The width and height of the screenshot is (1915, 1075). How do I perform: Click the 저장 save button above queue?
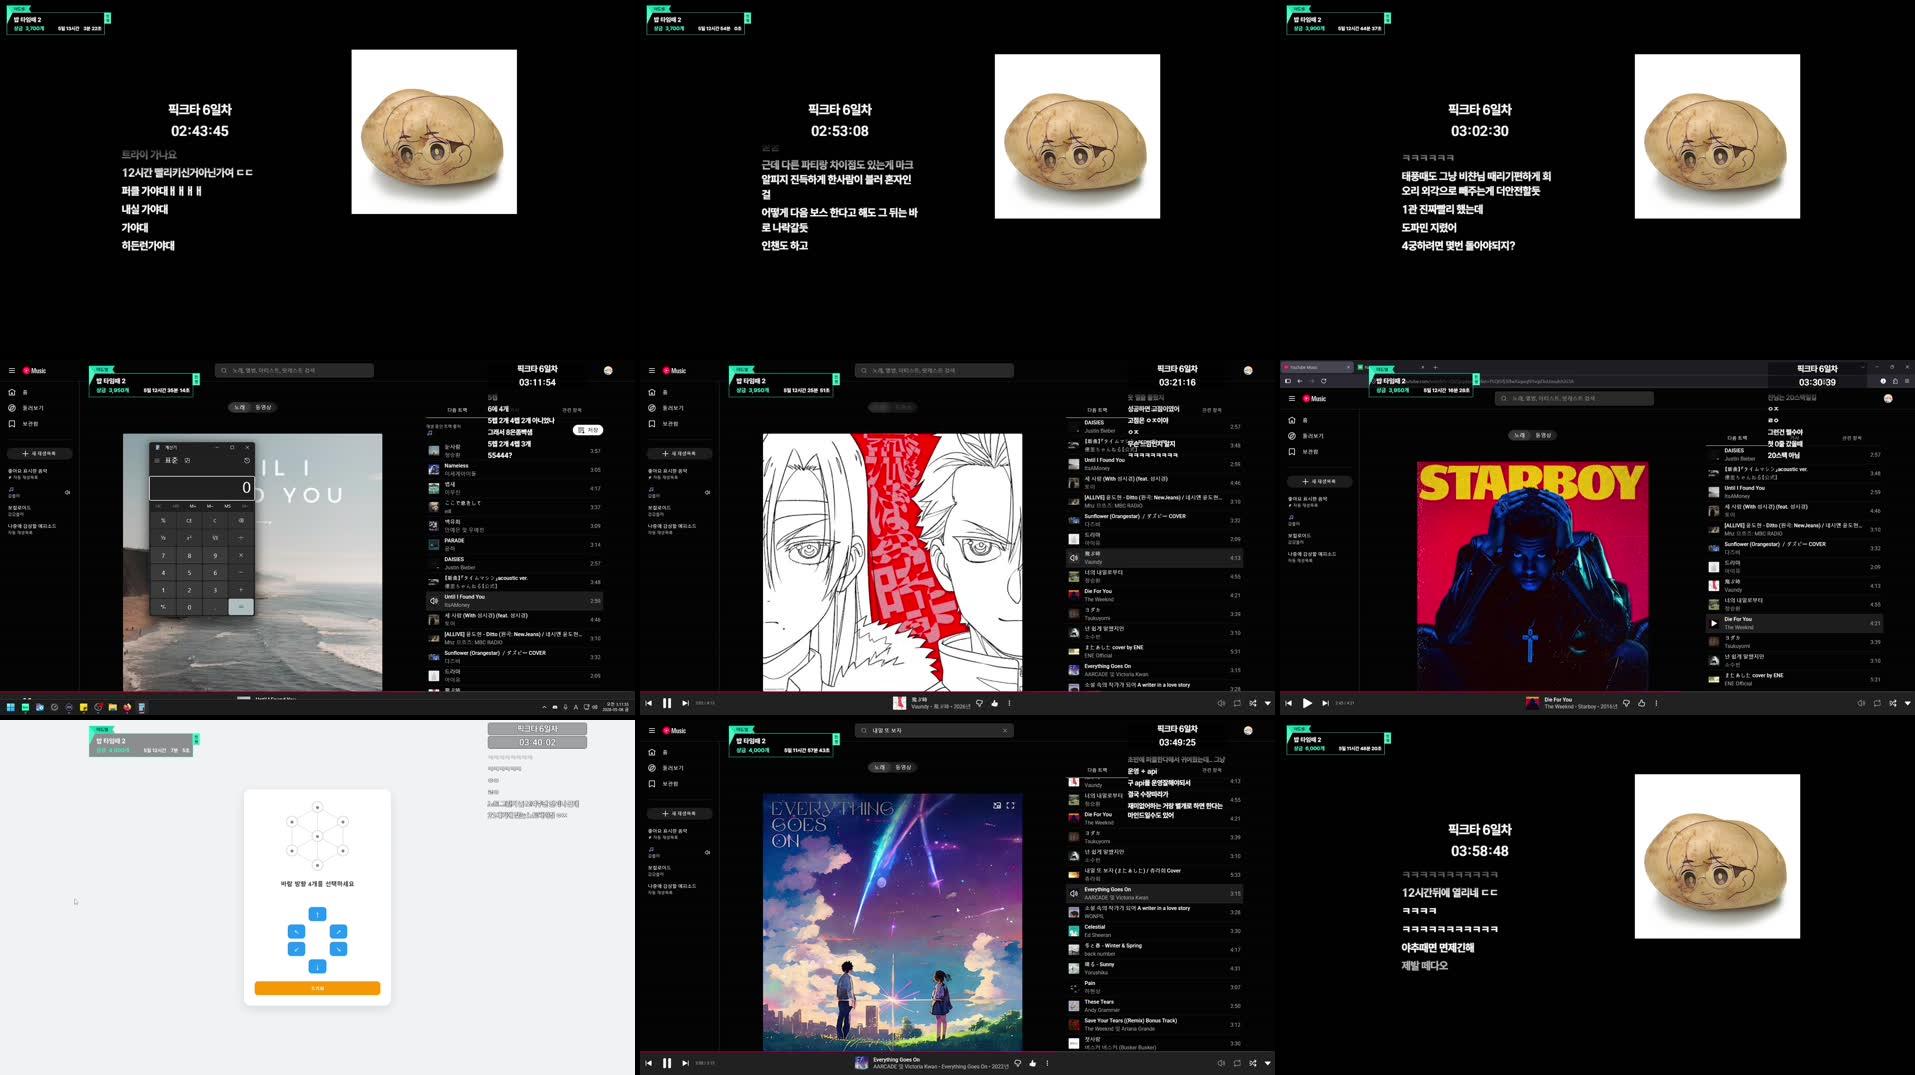coord(588,430)
